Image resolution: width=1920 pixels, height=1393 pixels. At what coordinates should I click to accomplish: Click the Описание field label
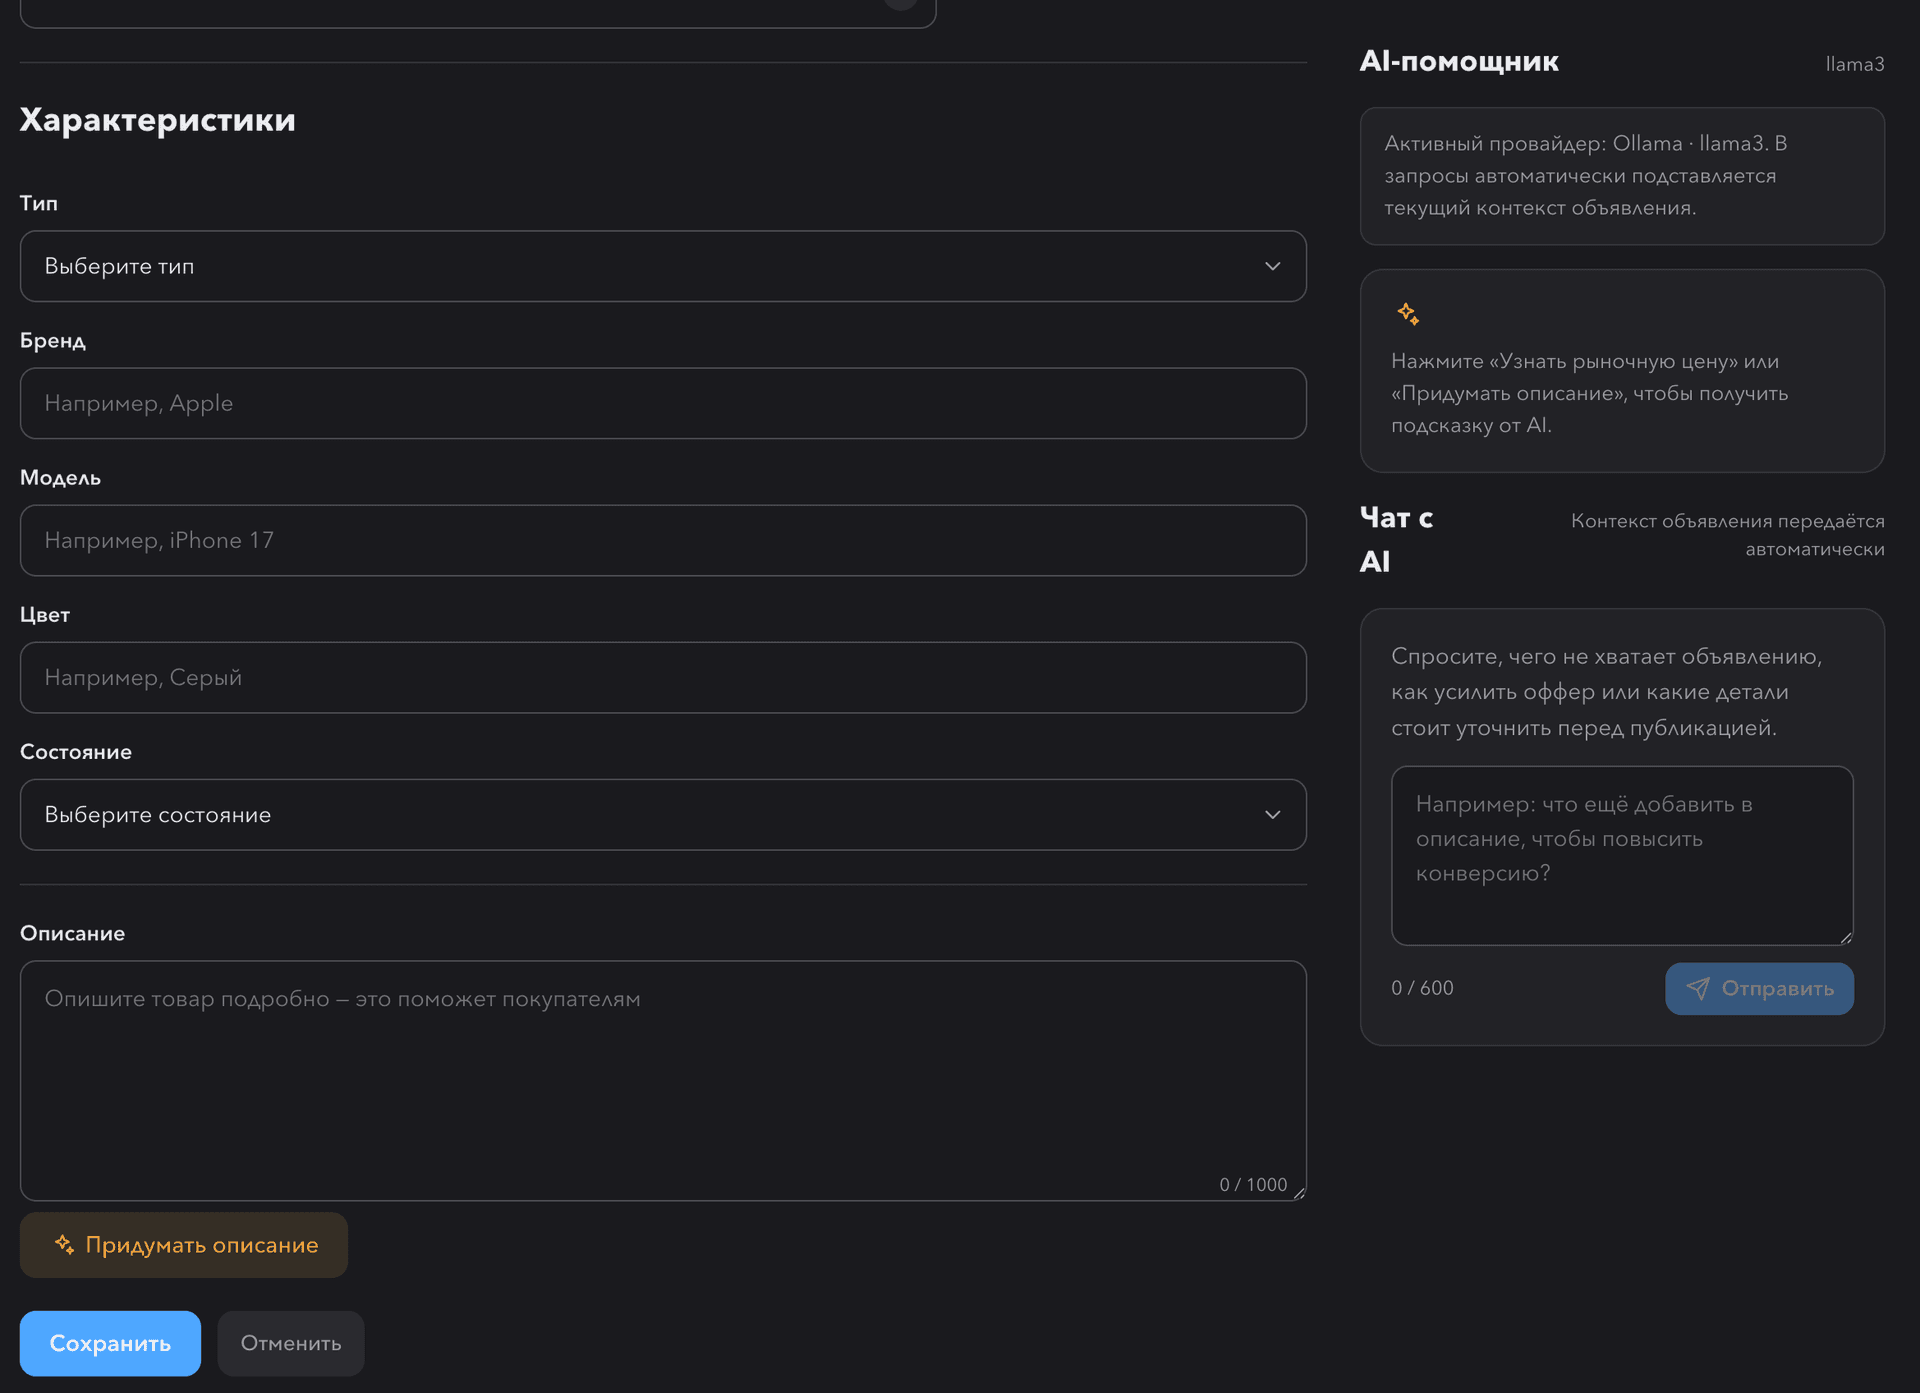coord(73,933)
